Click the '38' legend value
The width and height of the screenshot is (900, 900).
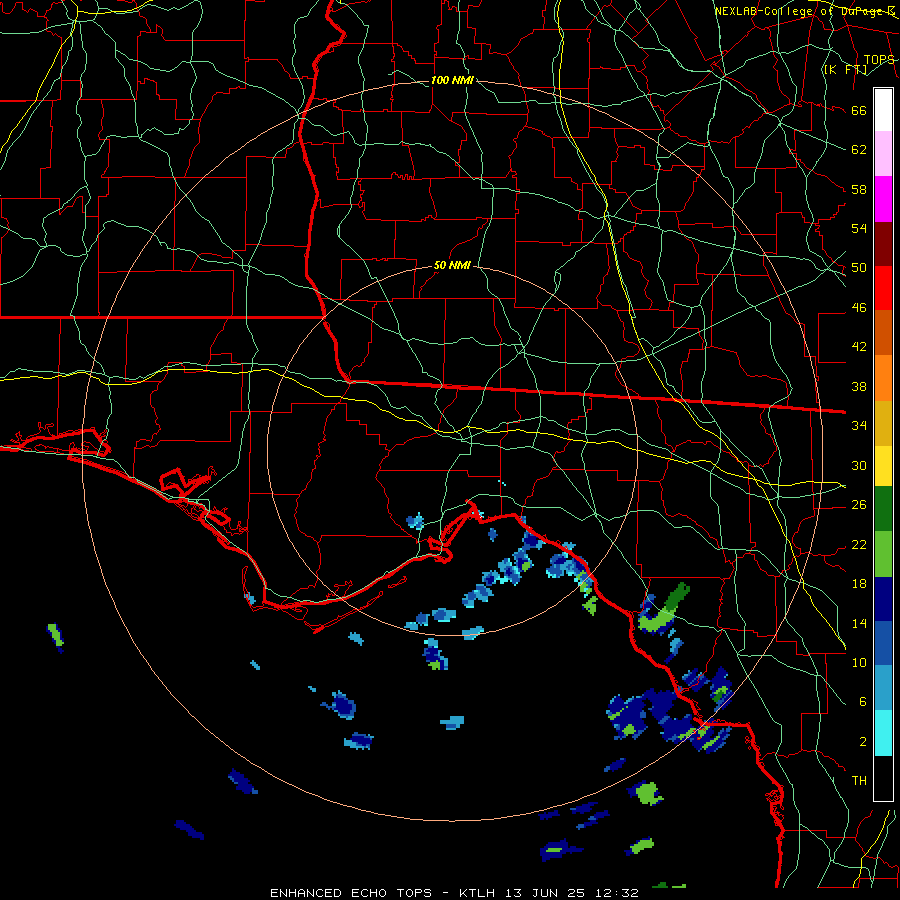pyautogui.click(x=859, y=386)
